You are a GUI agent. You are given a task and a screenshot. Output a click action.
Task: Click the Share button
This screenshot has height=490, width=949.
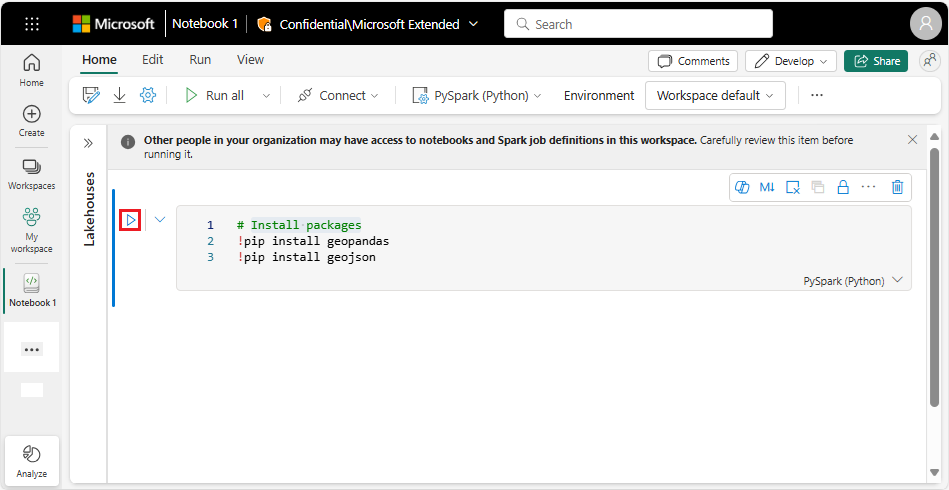[876, 61]
